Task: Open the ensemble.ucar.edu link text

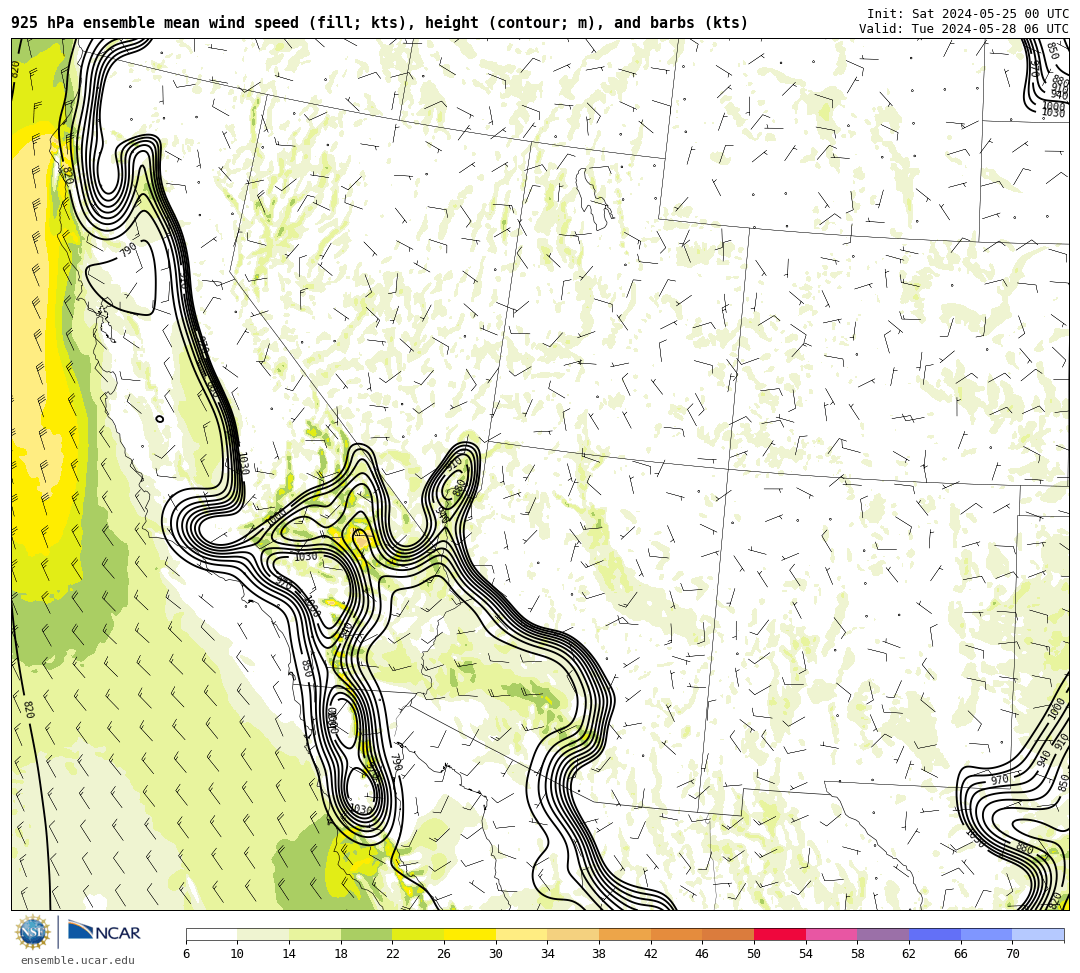Action: pyautogui.click(x=77, y=960)
